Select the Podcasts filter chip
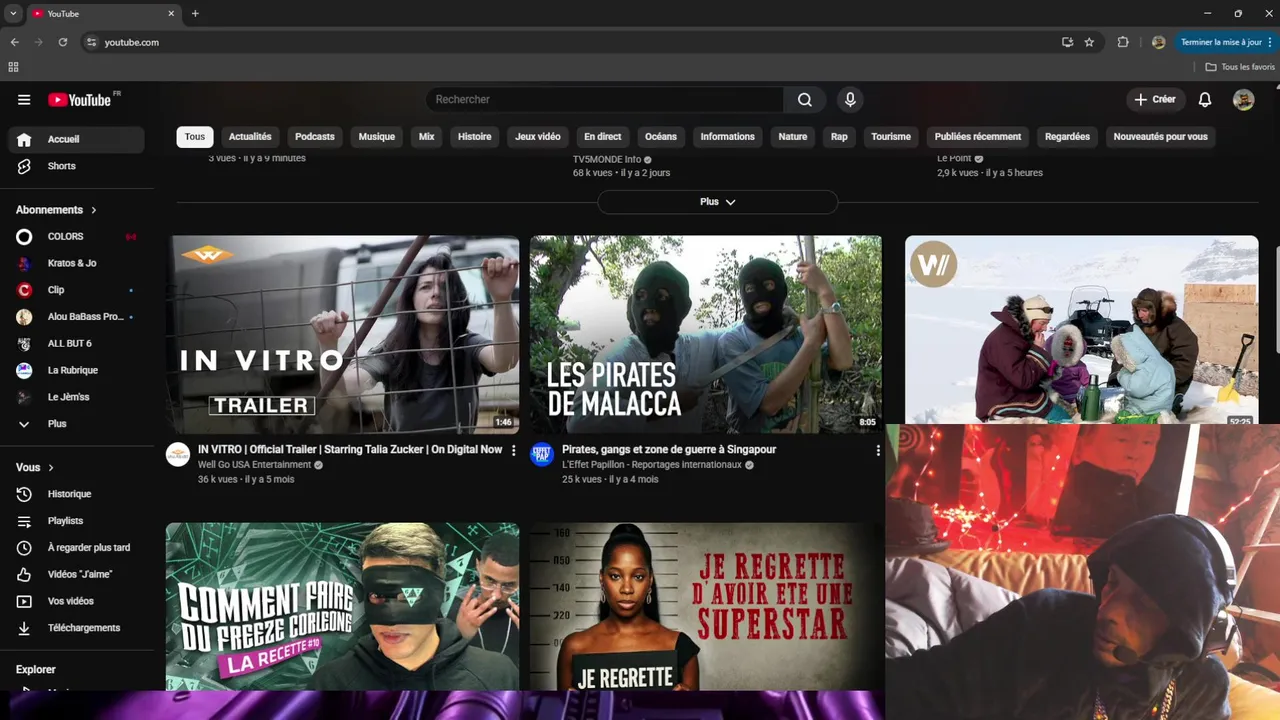The height and width of the screenshot is (720, 1280). tap(315, 137)
